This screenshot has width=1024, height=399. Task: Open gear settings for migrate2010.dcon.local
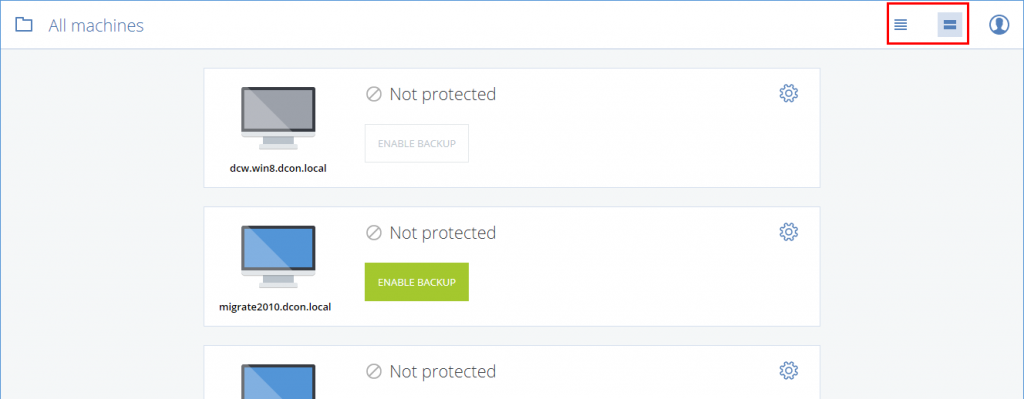click(x=789, y=232)
